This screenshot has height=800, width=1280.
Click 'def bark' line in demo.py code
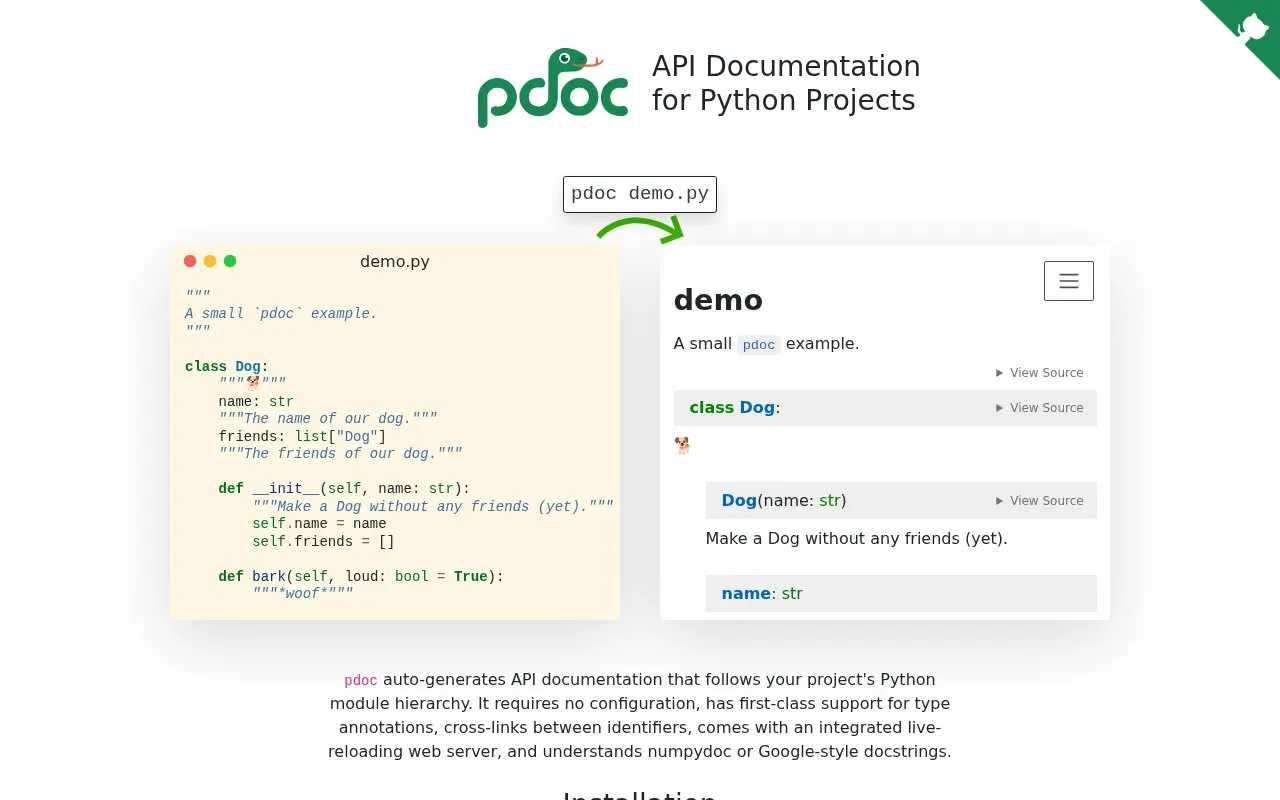click(361, 577)
